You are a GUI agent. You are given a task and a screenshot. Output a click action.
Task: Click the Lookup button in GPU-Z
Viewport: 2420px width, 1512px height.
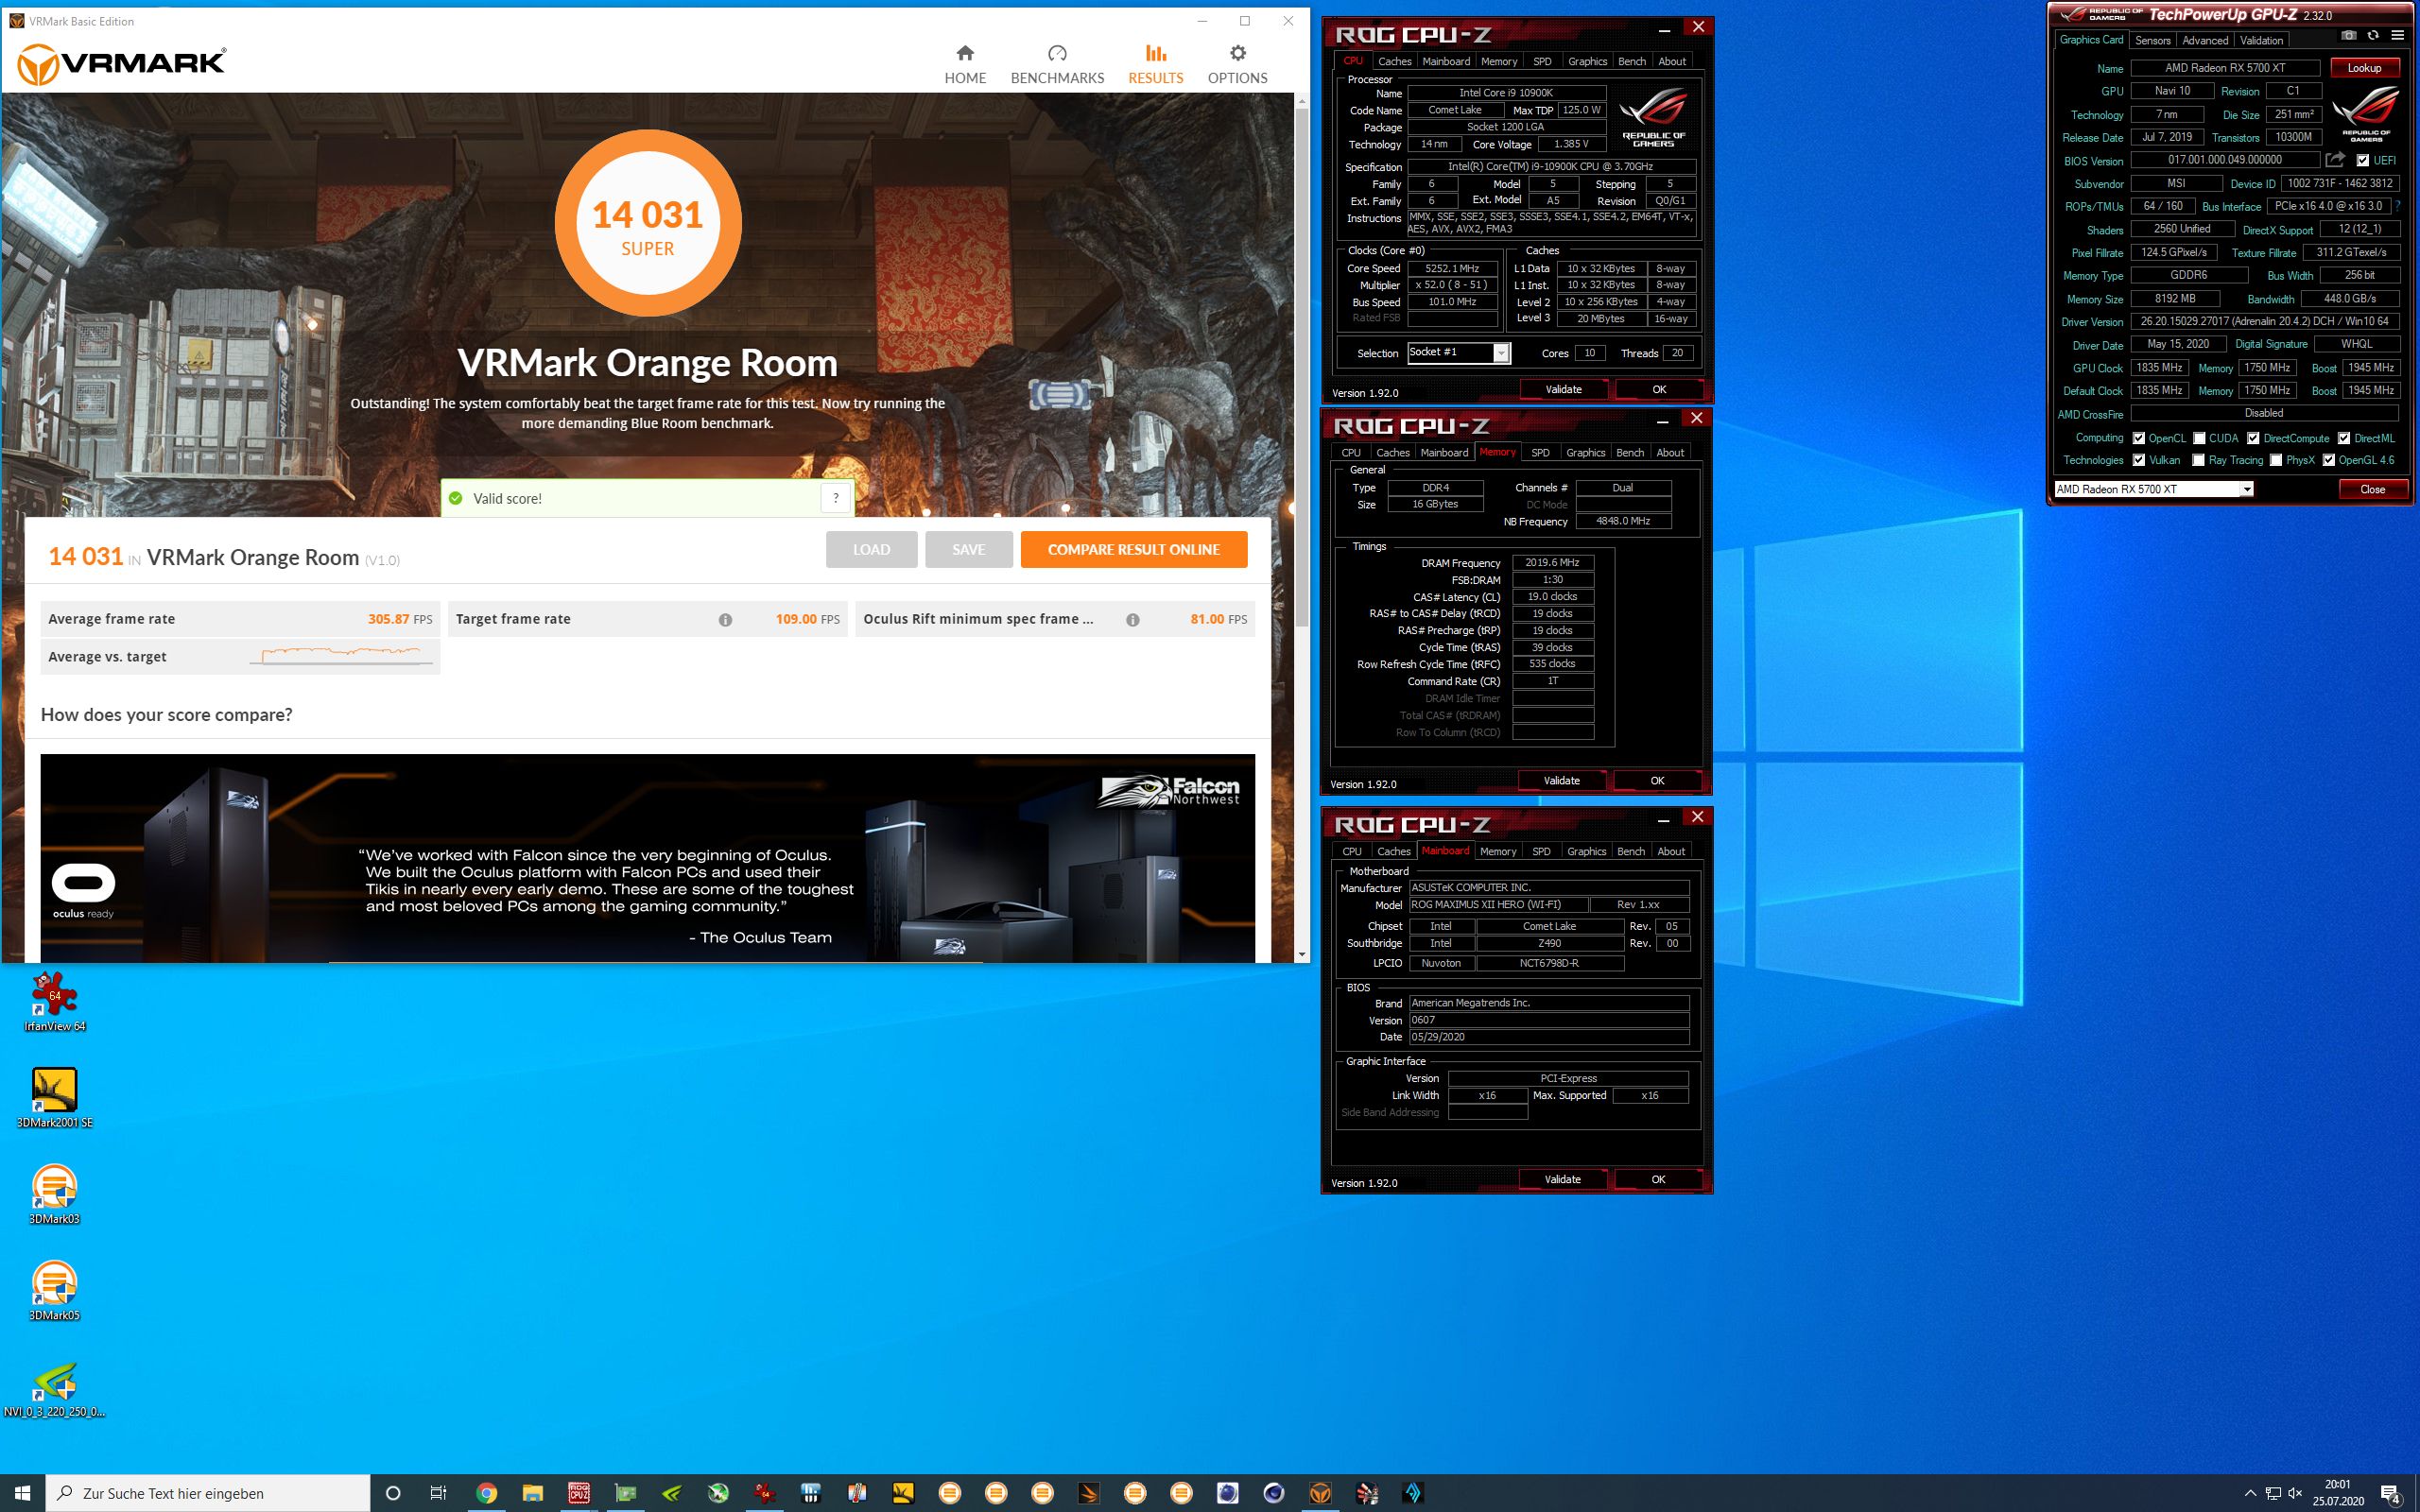(x=2364, y=68)
